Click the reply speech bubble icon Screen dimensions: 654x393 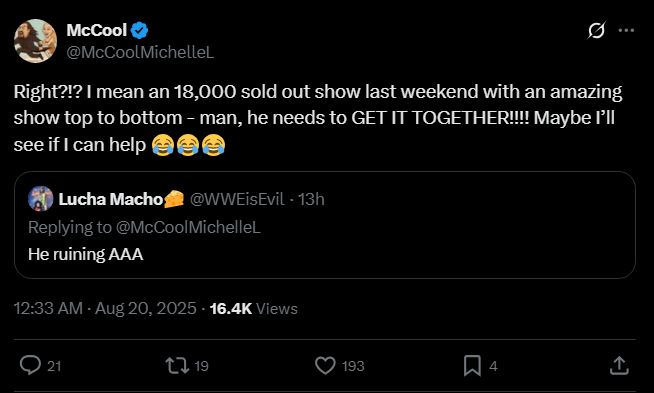30,365
